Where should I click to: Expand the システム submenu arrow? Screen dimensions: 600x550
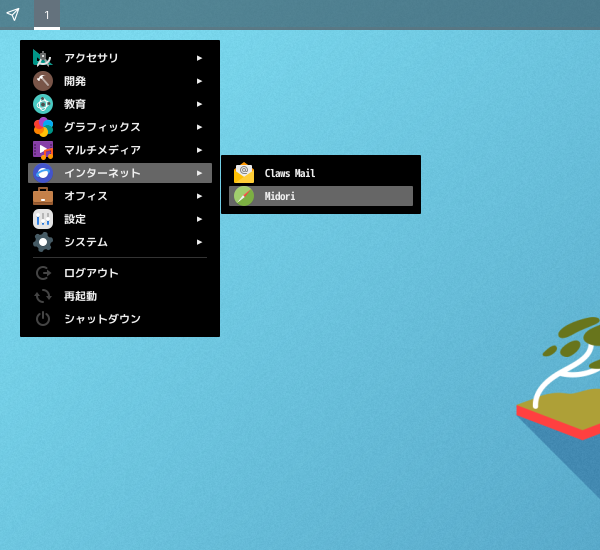pyautogui.click(x=199, y=242)
